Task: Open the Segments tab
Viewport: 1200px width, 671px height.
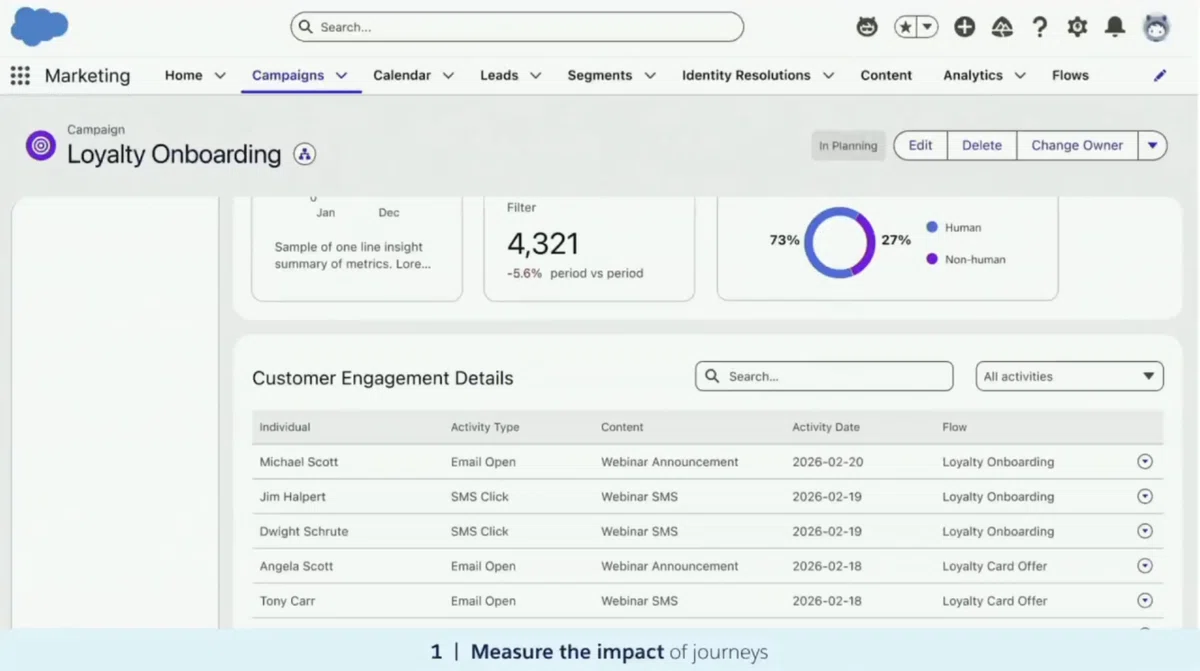Action: (600, 75)
